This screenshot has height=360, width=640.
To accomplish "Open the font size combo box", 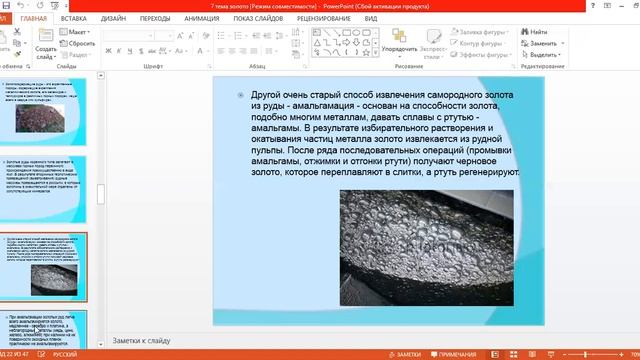I will click(x=164, y=36).
